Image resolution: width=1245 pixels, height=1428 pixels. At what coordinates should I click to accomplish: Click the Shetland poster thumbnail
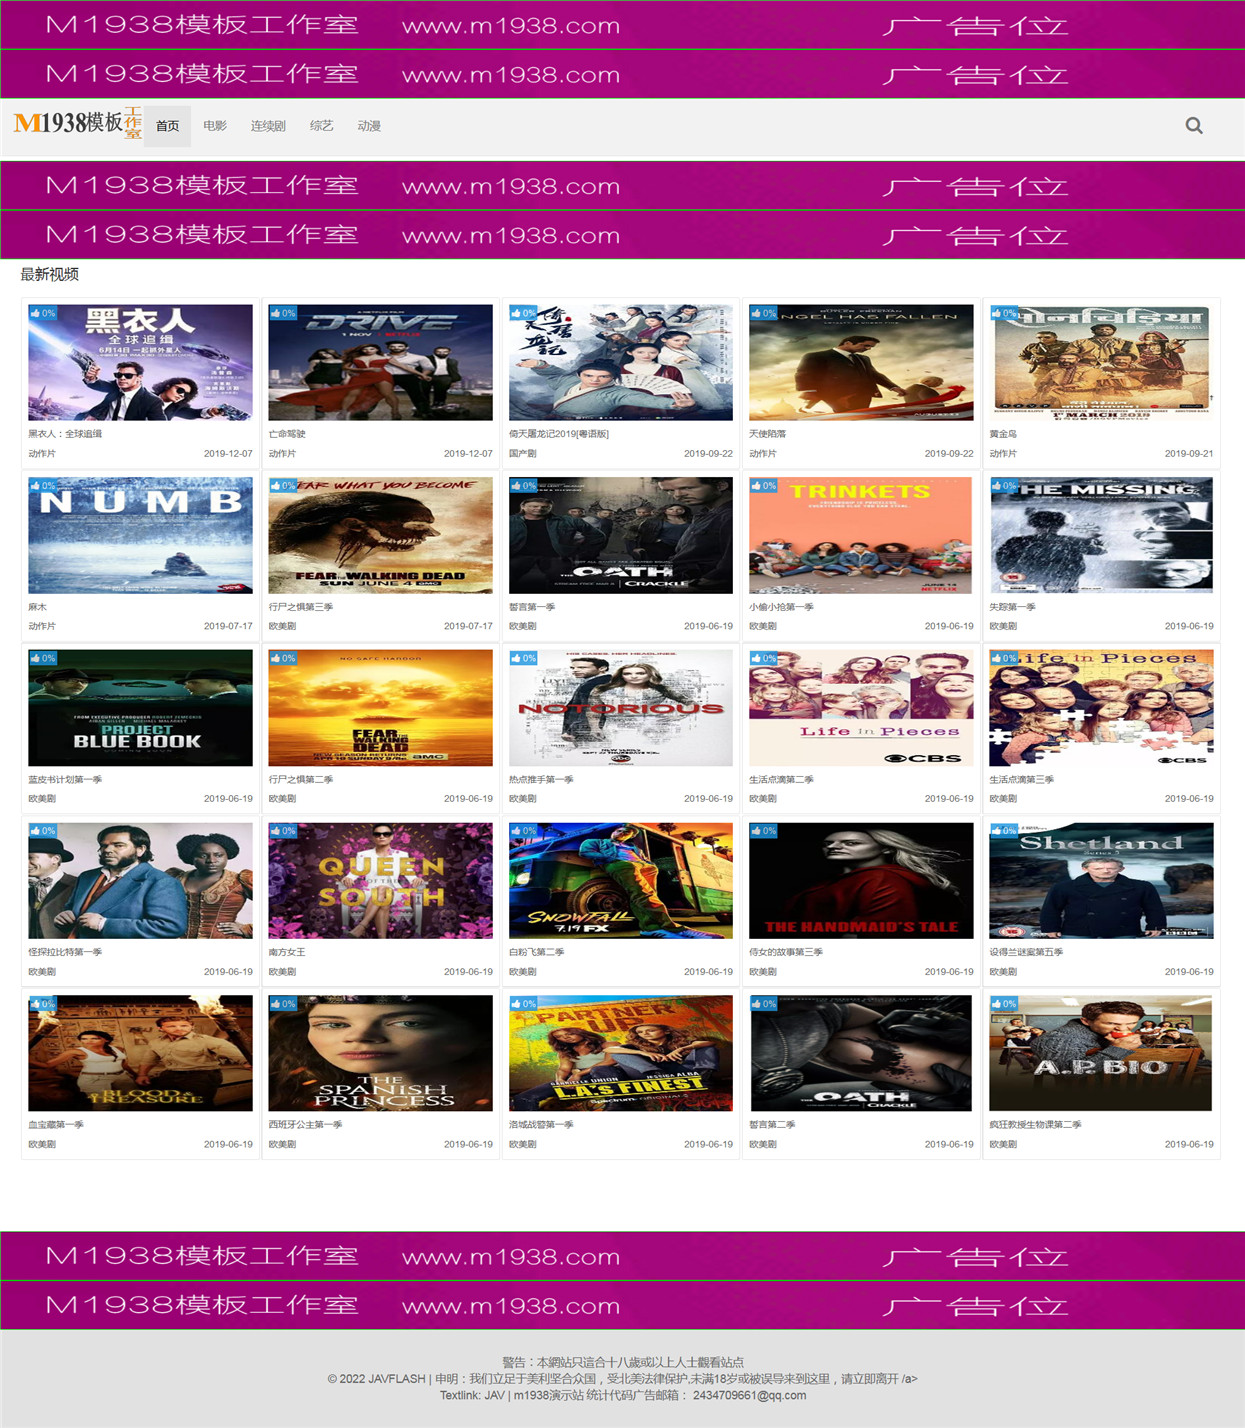coord(1101,881)
